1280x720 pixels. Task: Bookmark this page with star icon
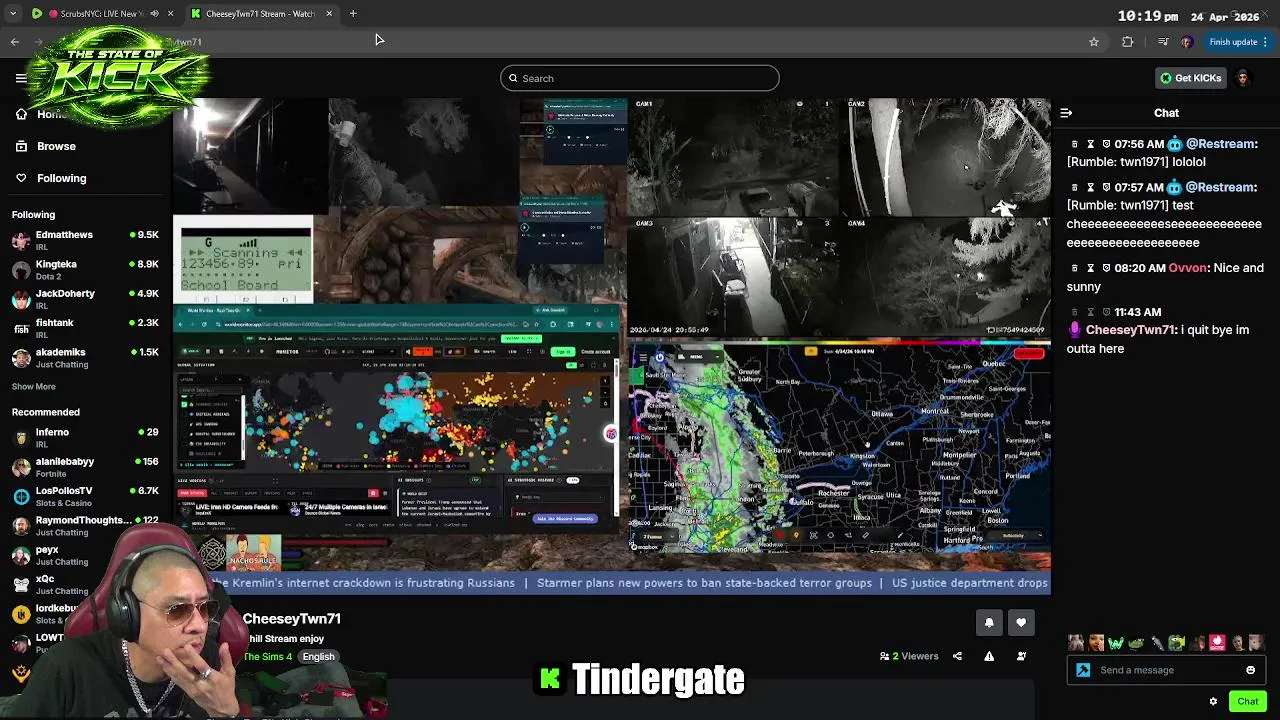[1094, 42]
